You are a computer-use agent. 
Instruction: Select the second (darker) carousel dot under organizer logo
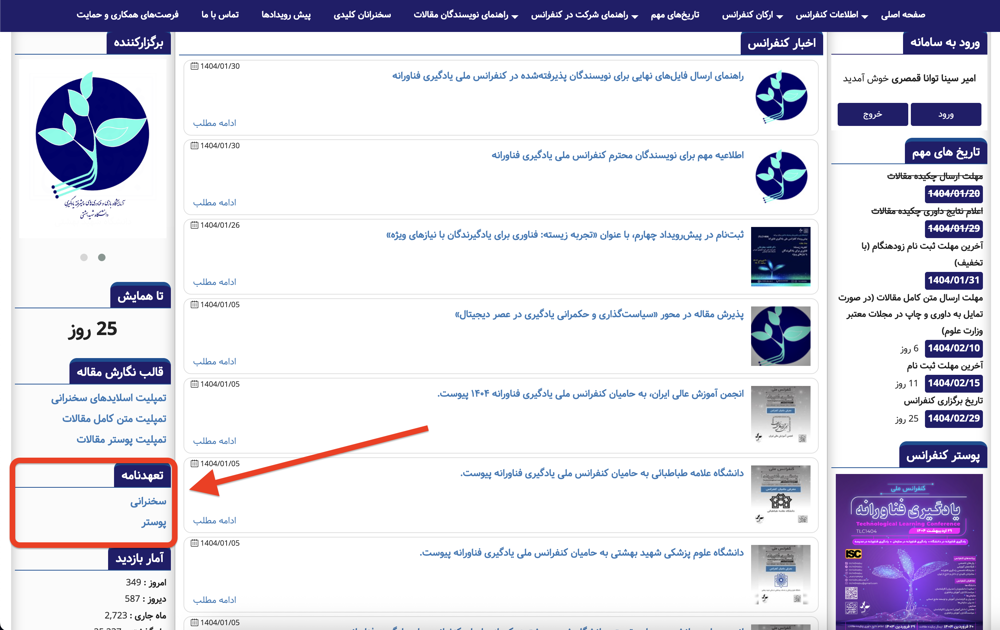click(102, 258)
